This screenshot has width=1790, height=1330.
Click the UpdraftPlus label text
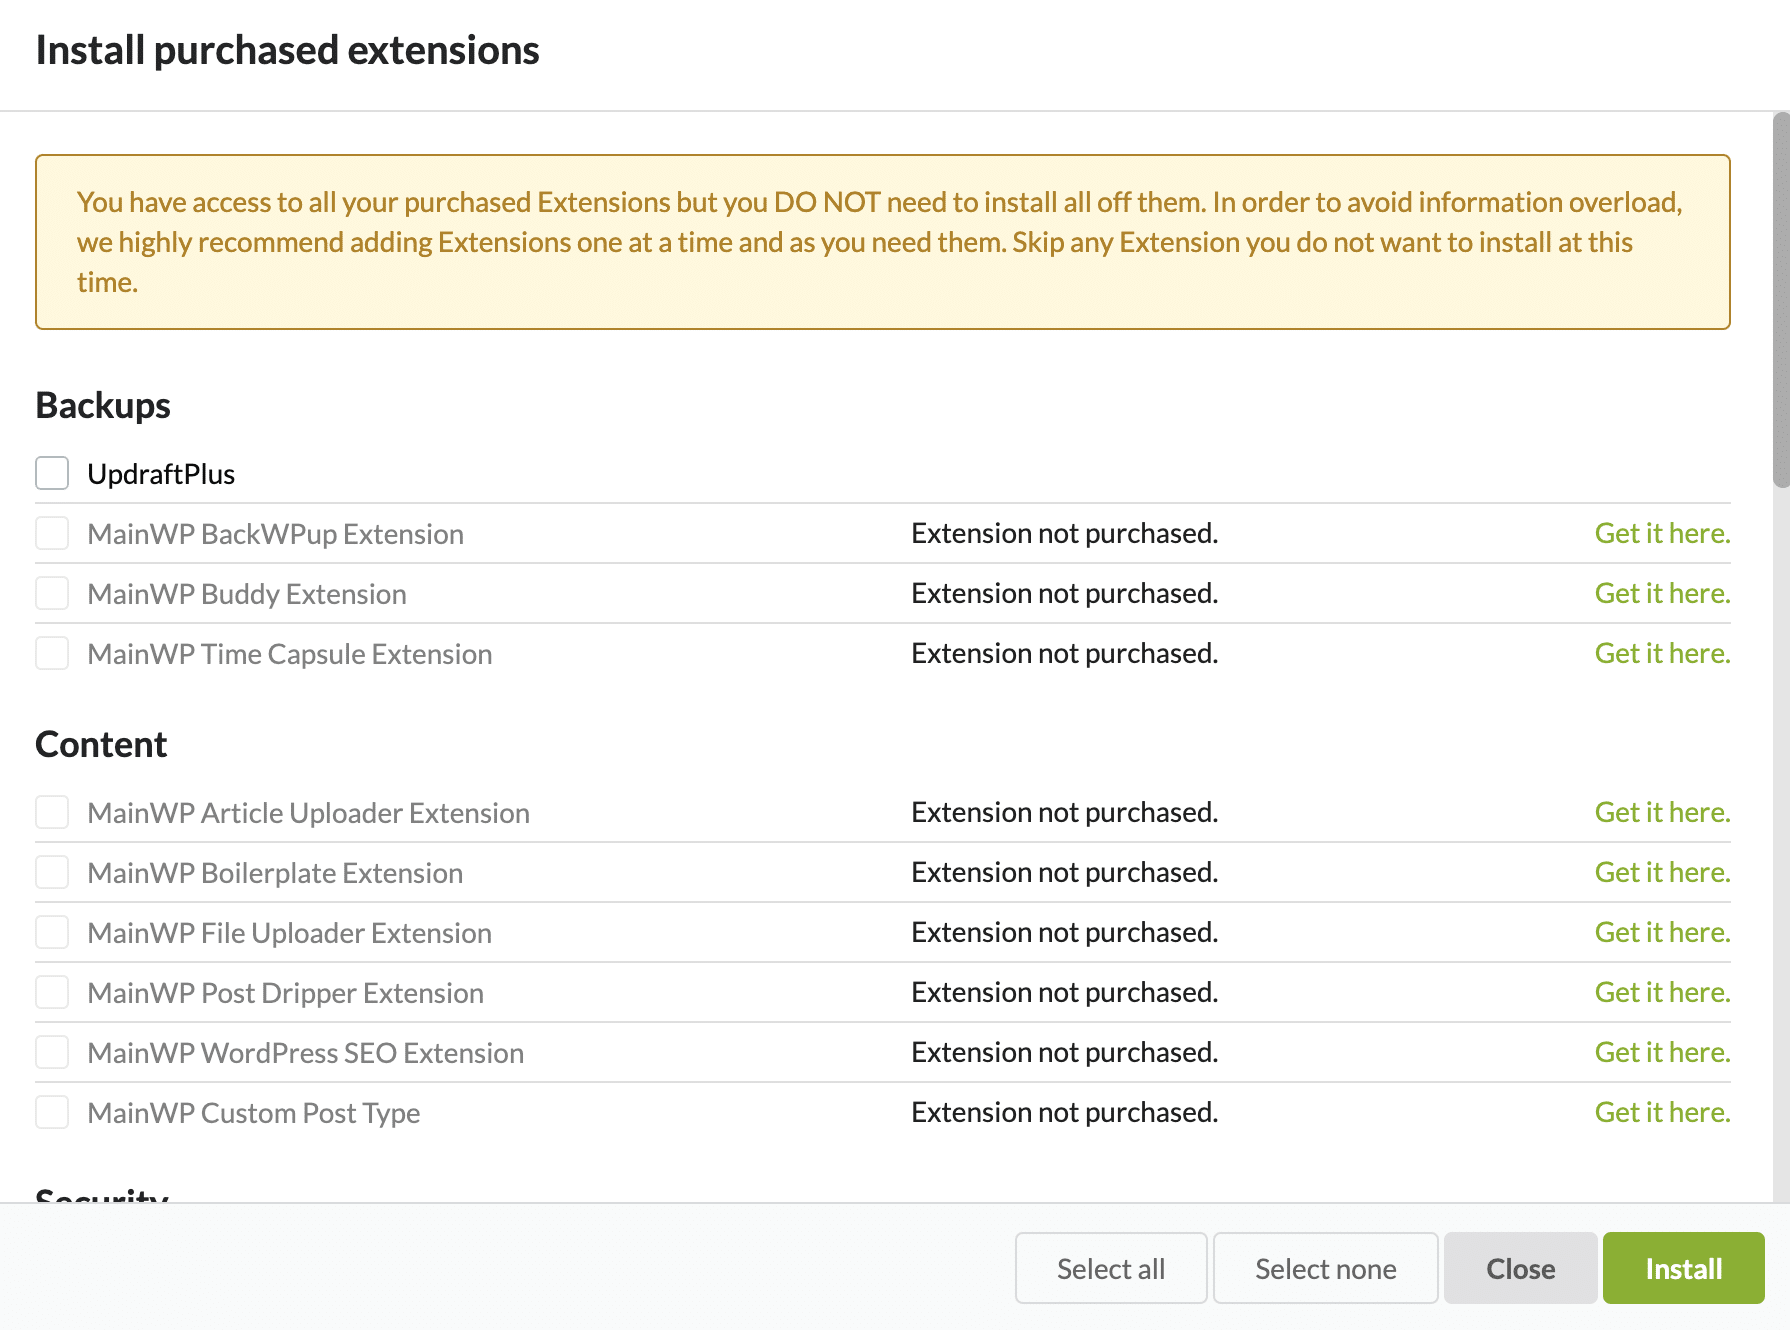(x=161, y=474)
